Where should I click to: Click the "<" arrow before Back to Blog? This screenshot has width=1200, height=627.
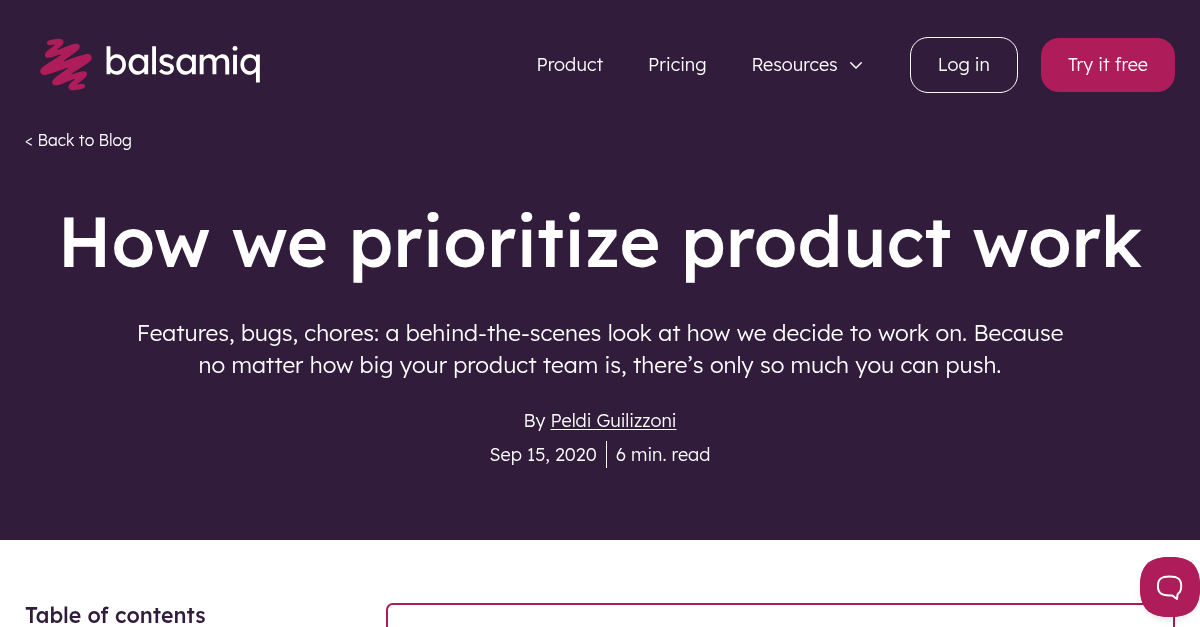tap(29, 140)
